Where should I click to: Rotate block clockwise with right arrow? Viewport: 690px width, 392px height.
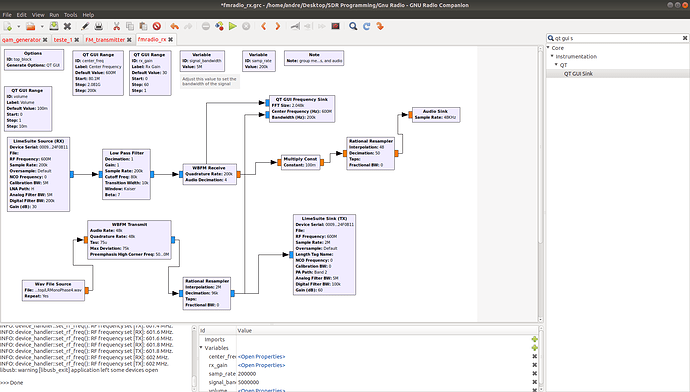277,26
